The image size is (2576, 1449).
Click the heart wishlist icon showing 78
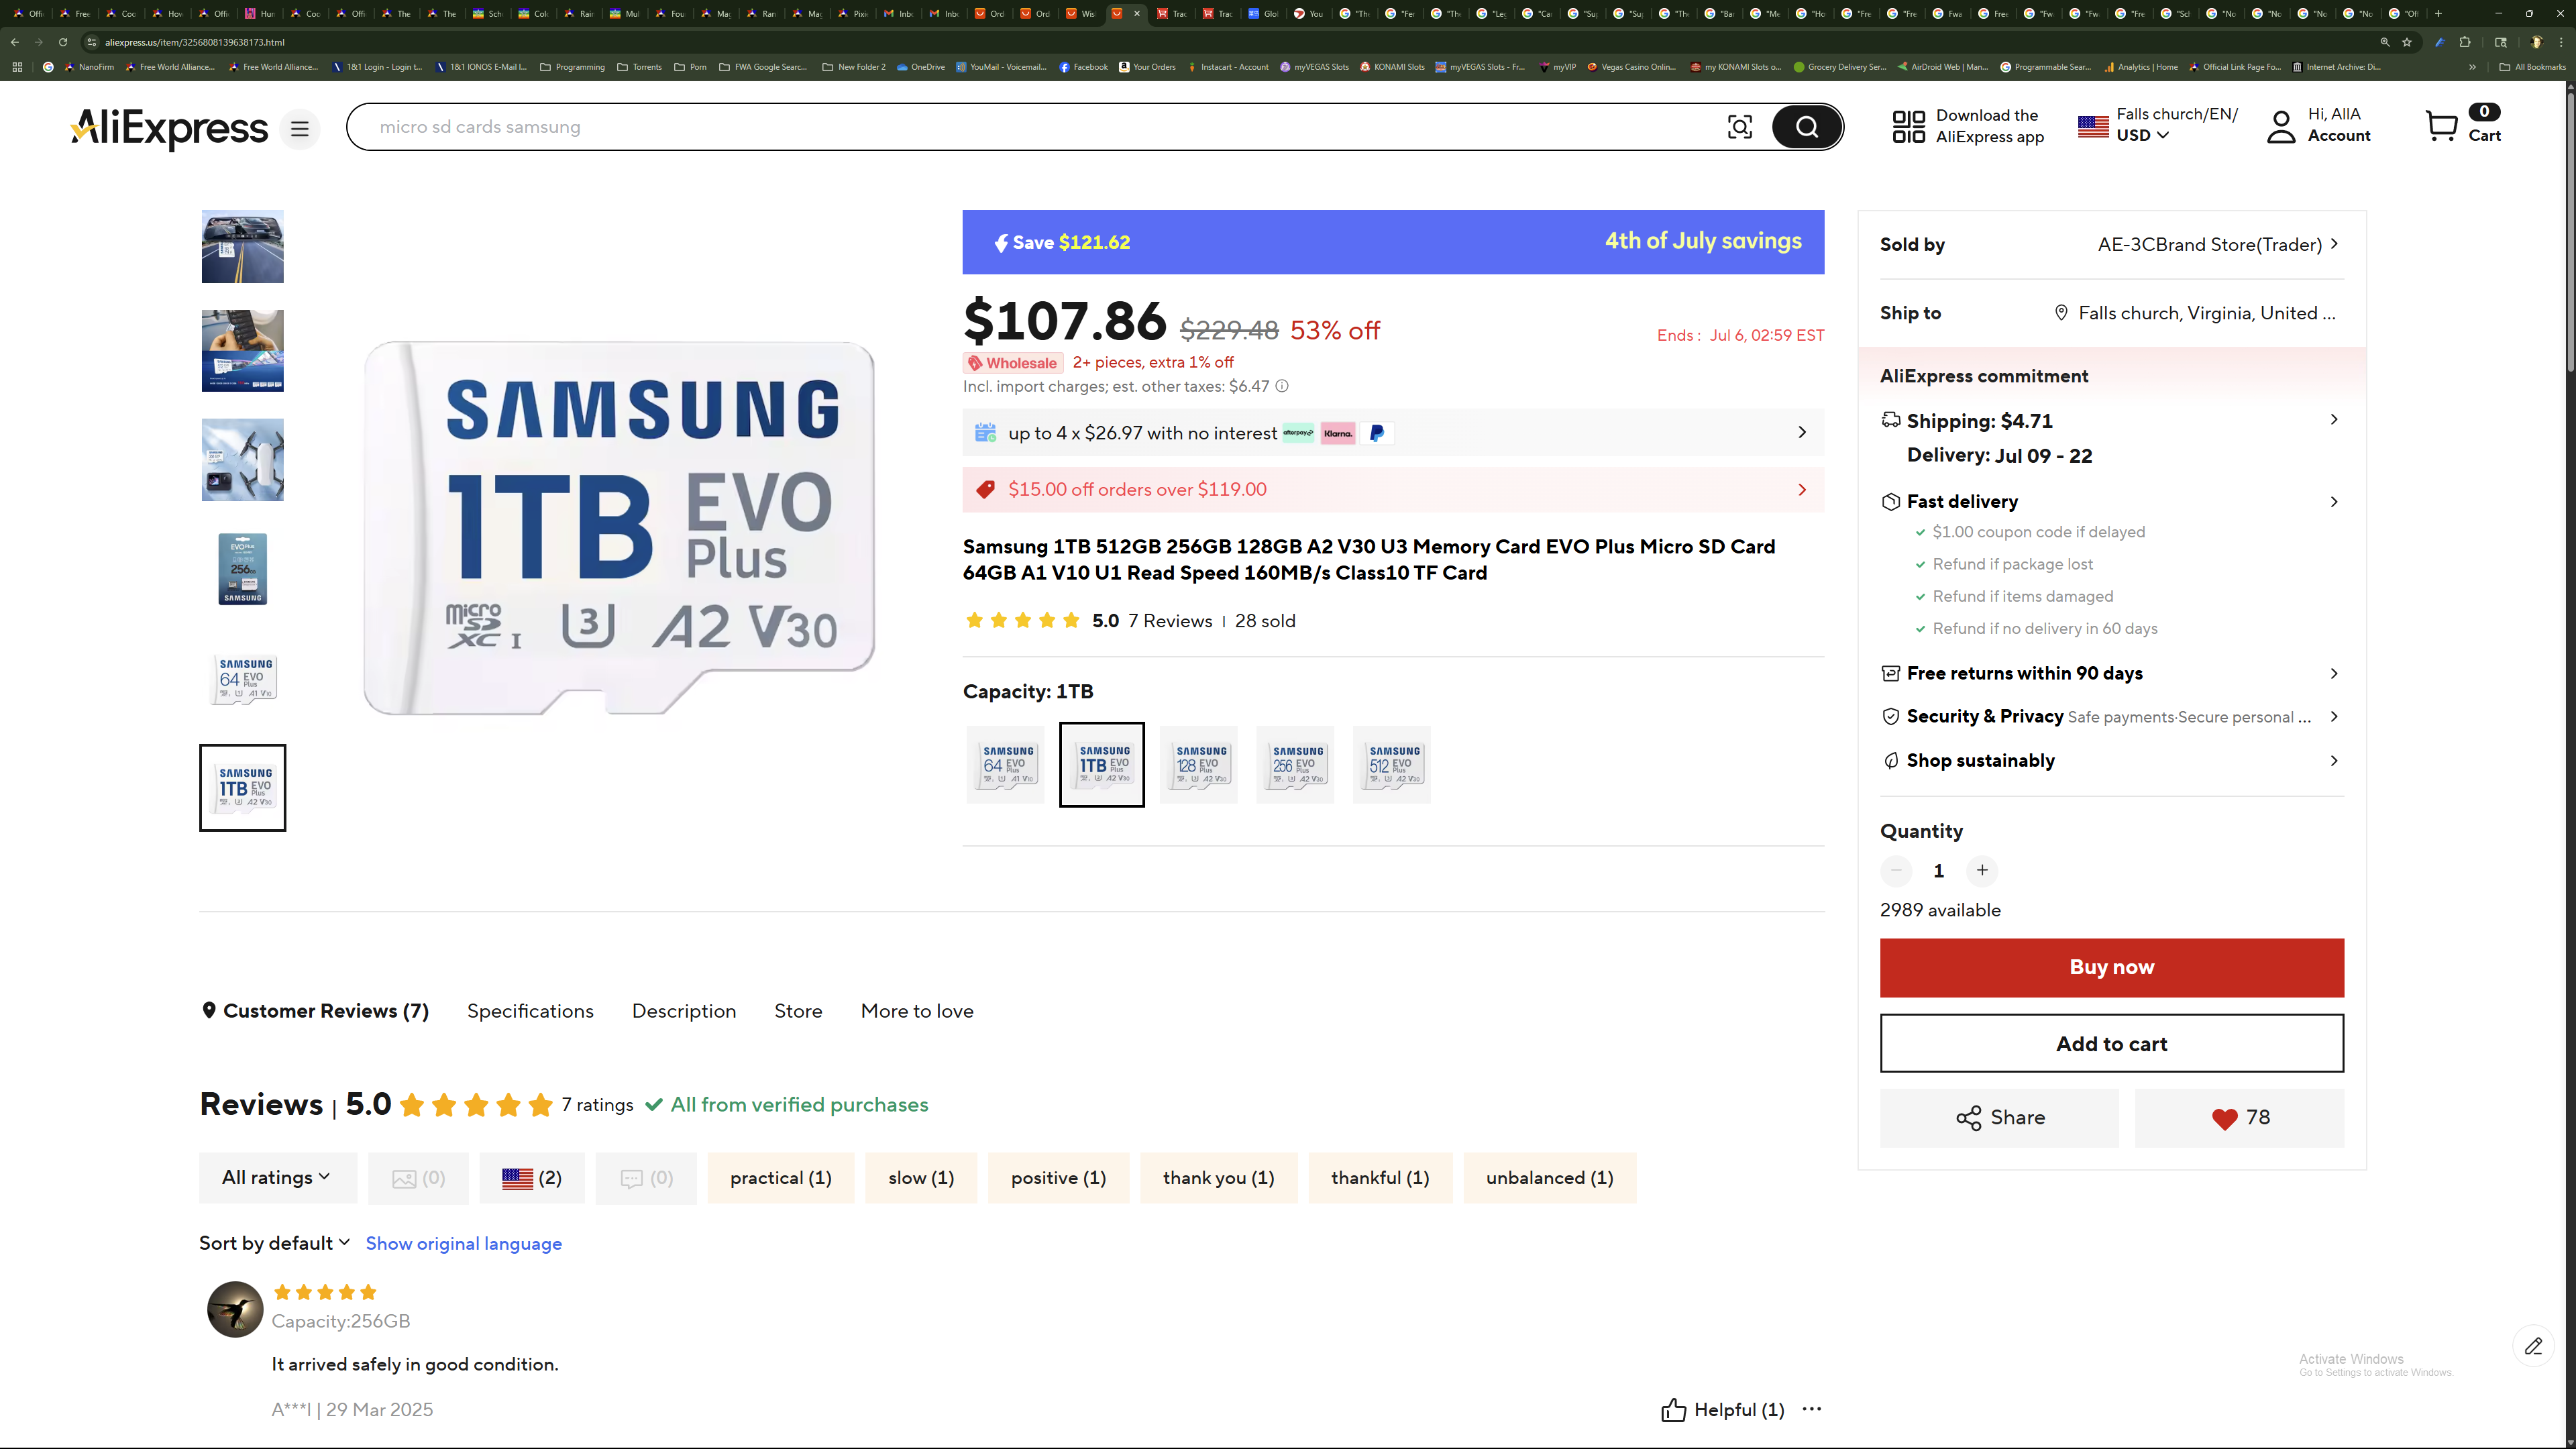click(x=2224, y=1118)
